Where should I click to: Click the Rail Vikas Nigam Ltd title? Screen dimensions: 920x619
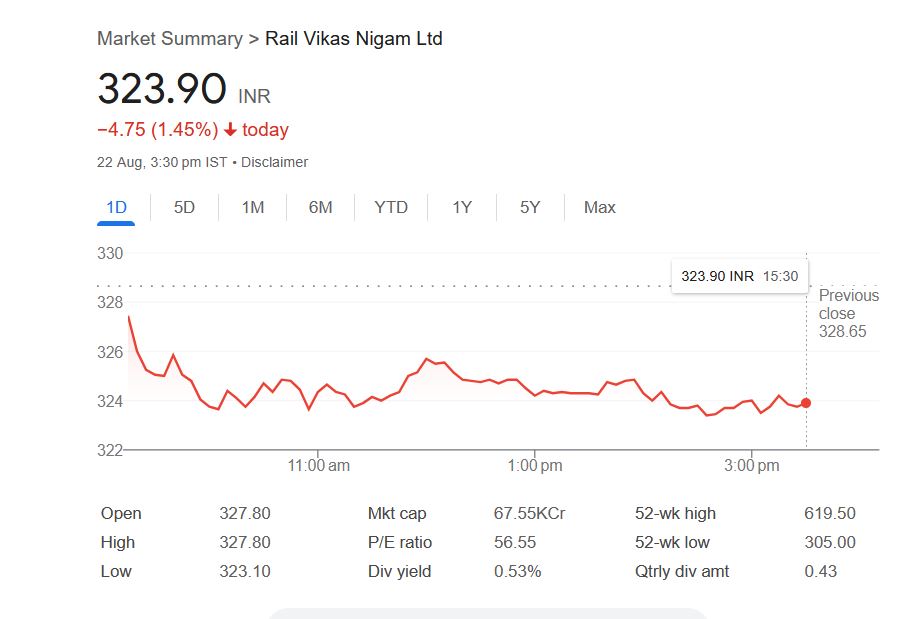click(x=353, y=39)
